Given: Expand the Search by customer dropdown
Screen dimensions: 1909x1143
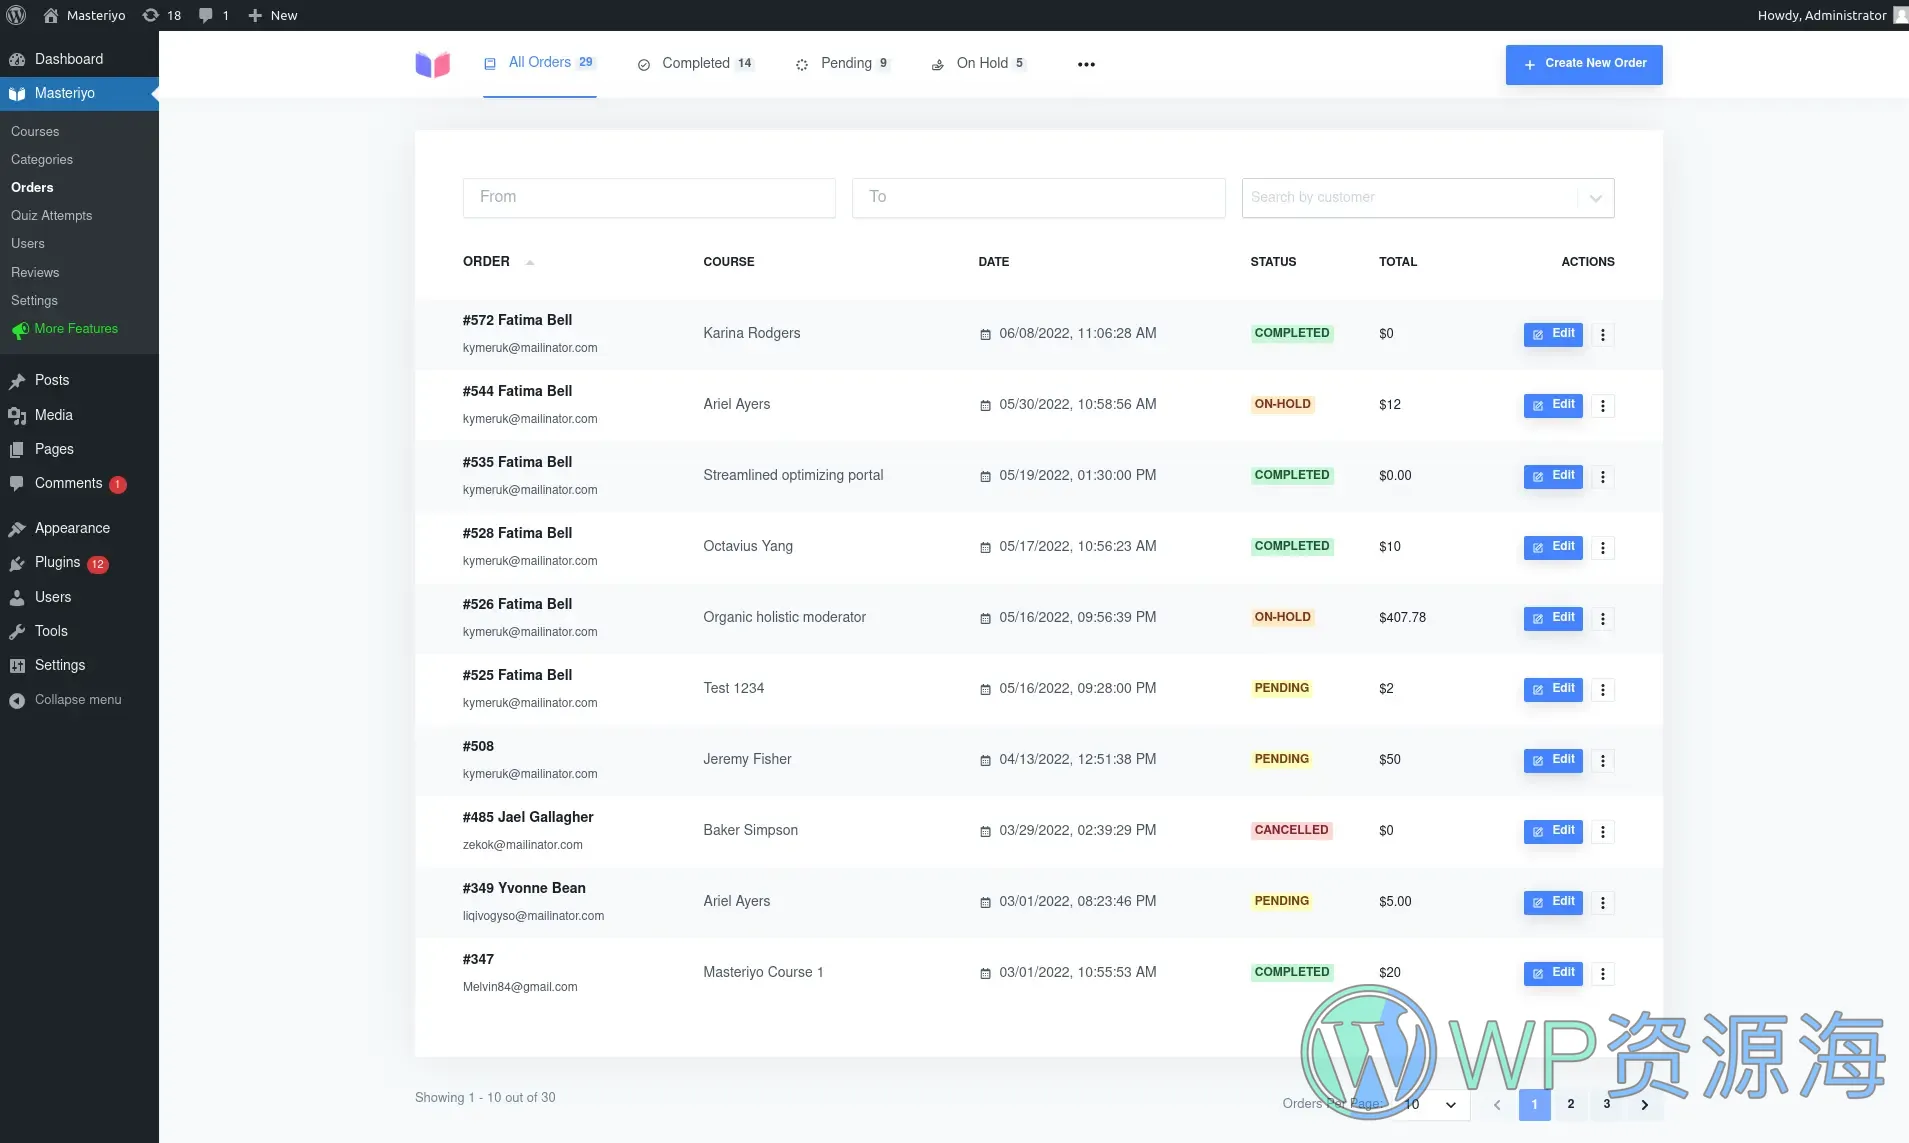Looking at the screenshot, I should click(1595, 198).
